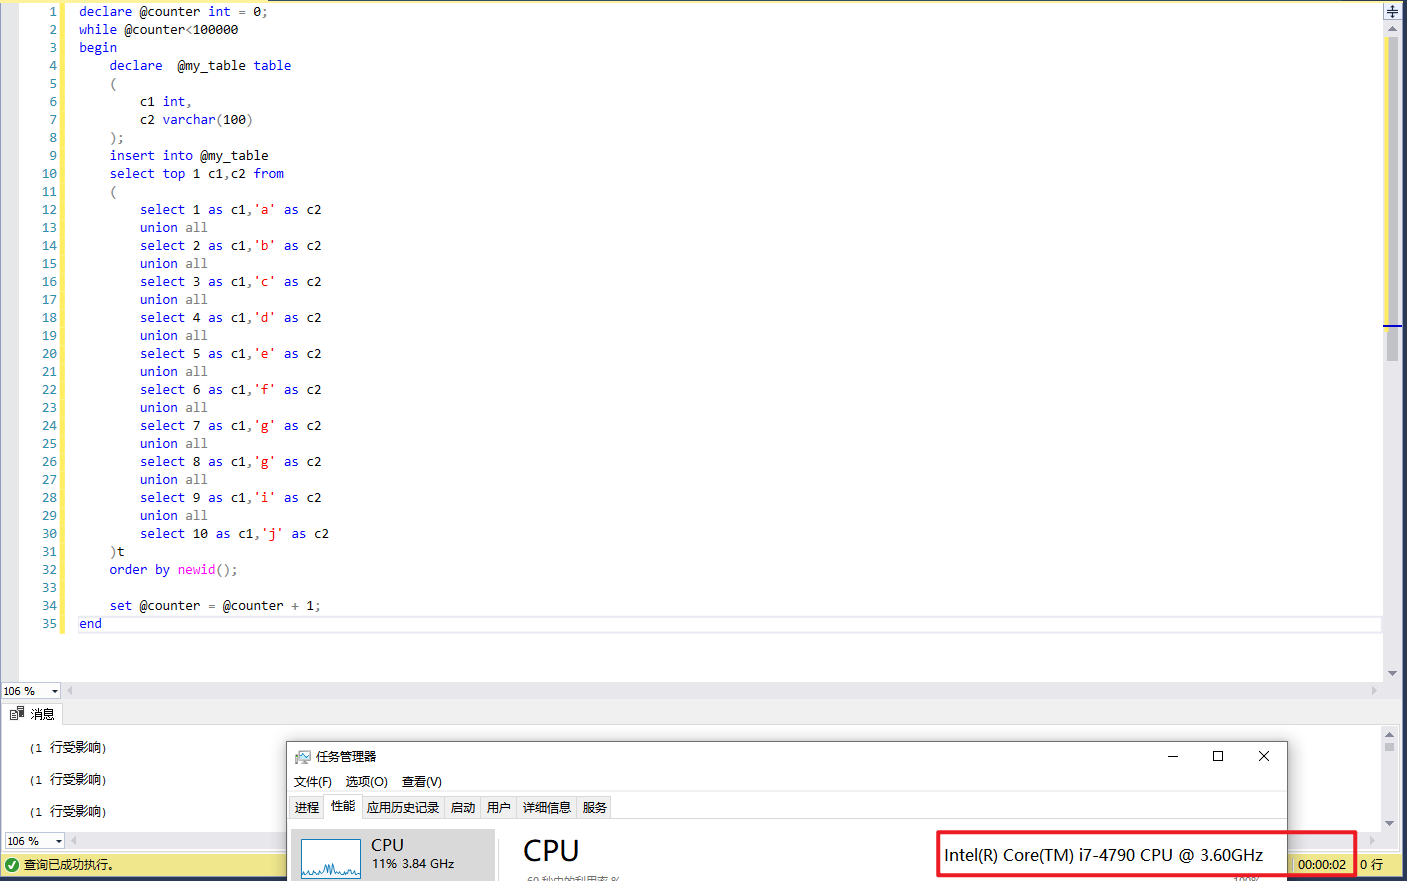This screenshot has width=1407, height=881.
Task: Click the '查询已成功执行。' status text
Action: (69, 865)
